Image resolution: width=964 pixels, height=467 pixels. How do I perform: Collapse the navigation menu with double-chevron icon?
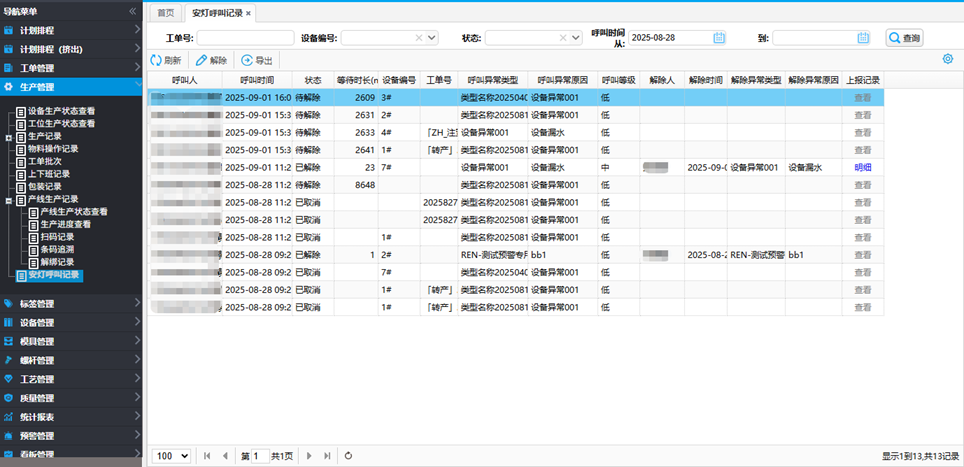point(133,11)
